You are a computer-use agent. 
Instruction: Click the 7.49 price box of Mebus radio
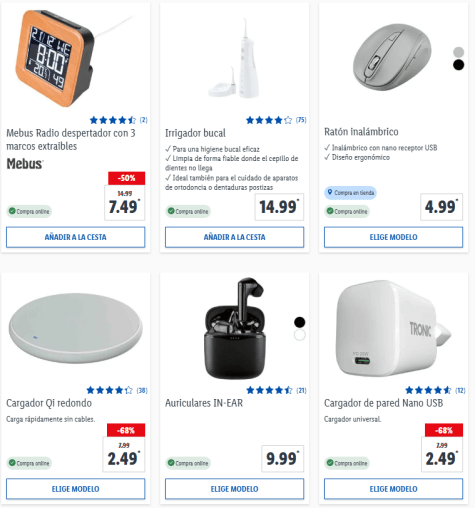pyautogui.click(x=125, y=203)
